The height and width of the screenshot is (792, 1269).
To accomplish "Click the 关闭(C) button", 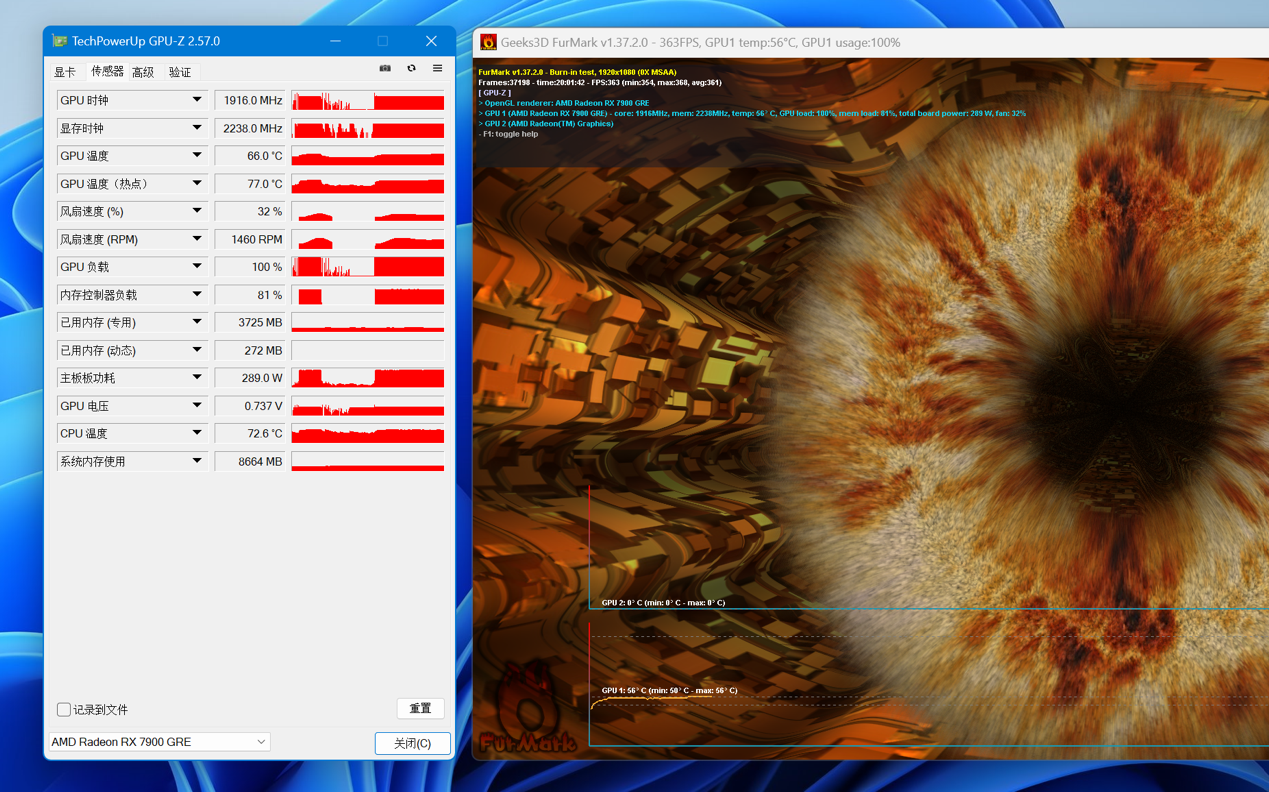I will [412, 743].
